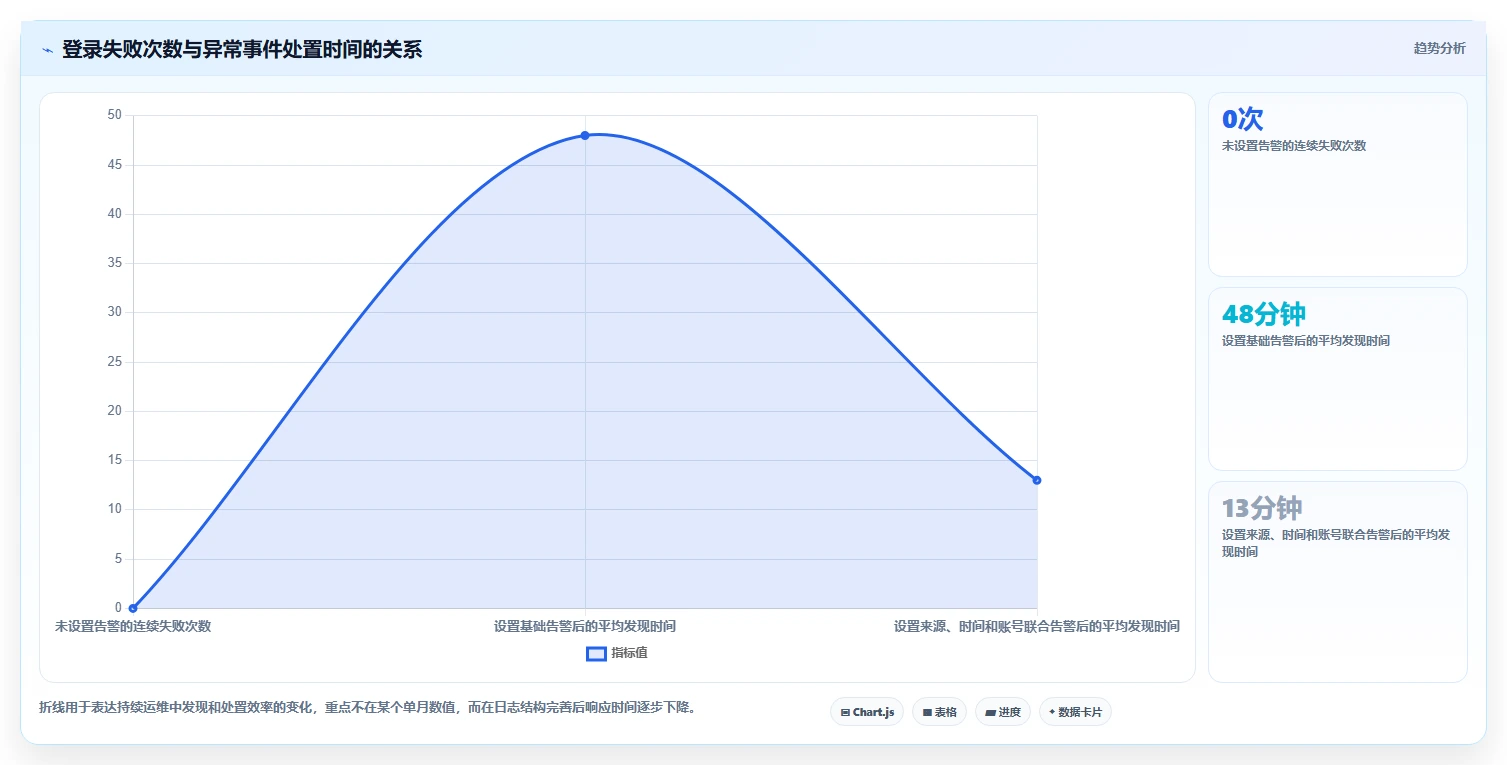Select the 数据卡片 tag

(x=1075, y=712)
